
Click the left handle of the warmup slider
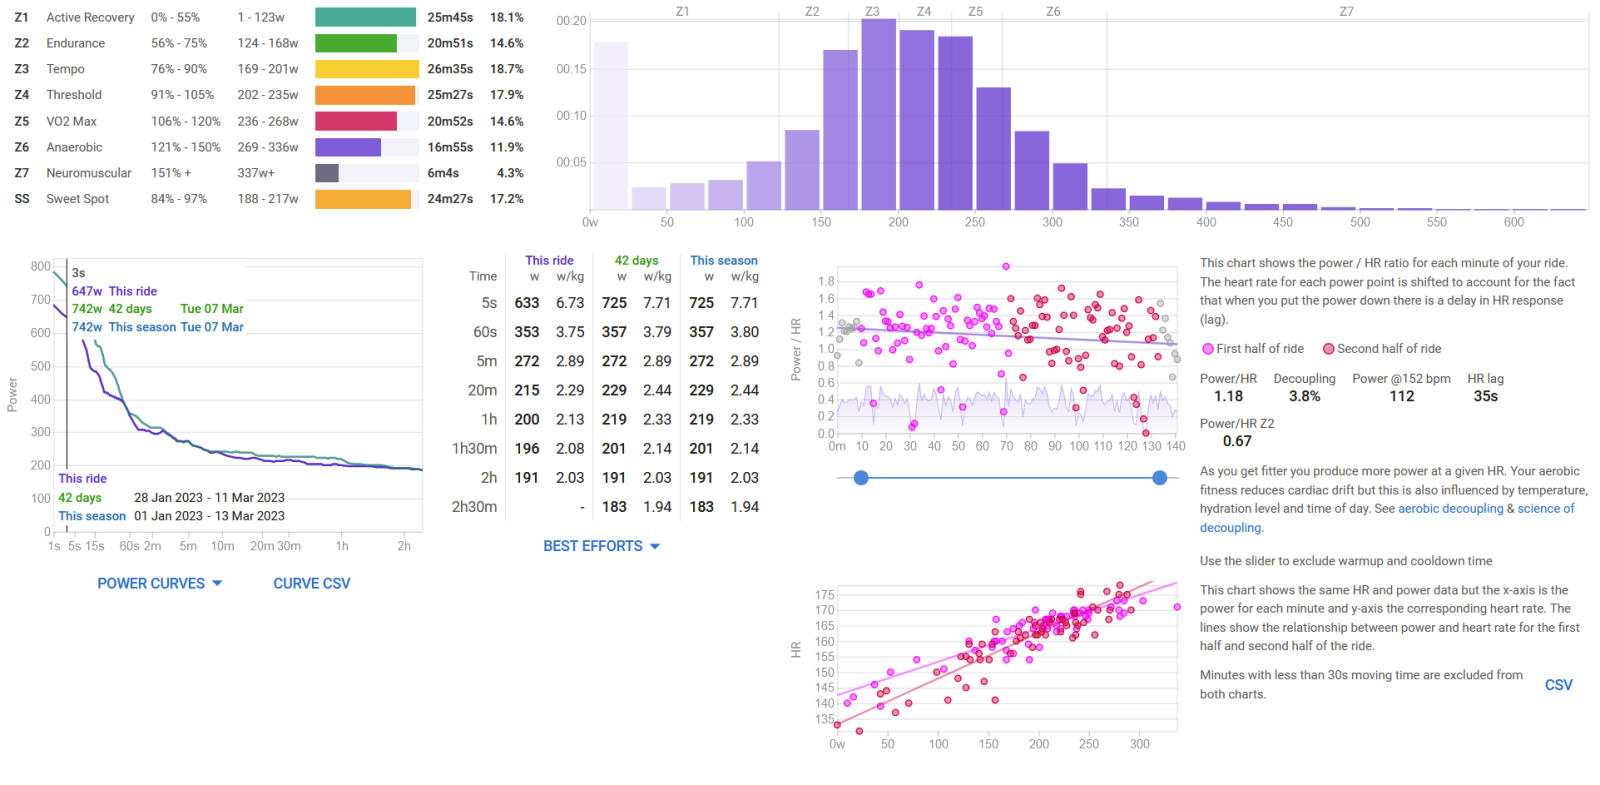[x=861, y=478]
